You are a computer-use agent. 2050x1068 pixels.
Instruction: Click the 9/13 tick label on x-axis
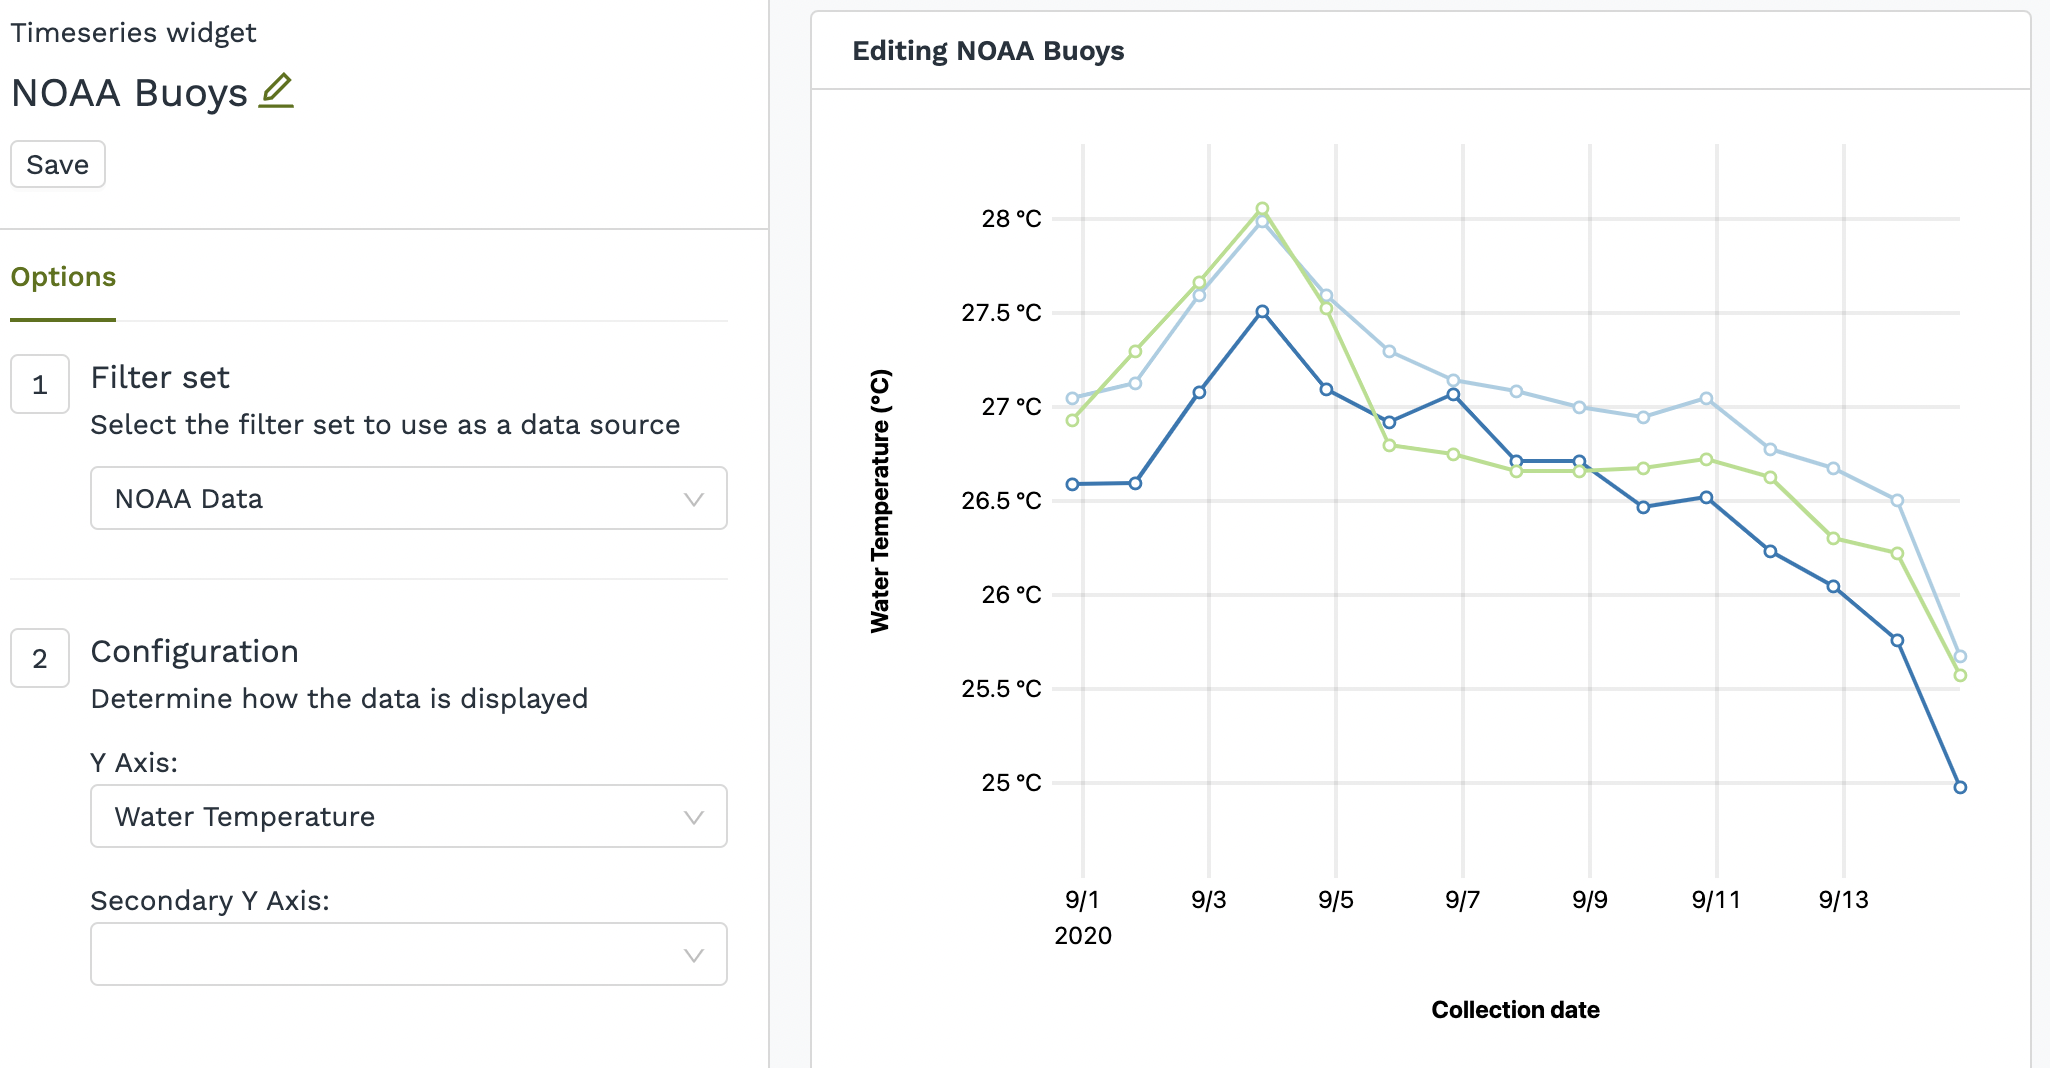1843,900
